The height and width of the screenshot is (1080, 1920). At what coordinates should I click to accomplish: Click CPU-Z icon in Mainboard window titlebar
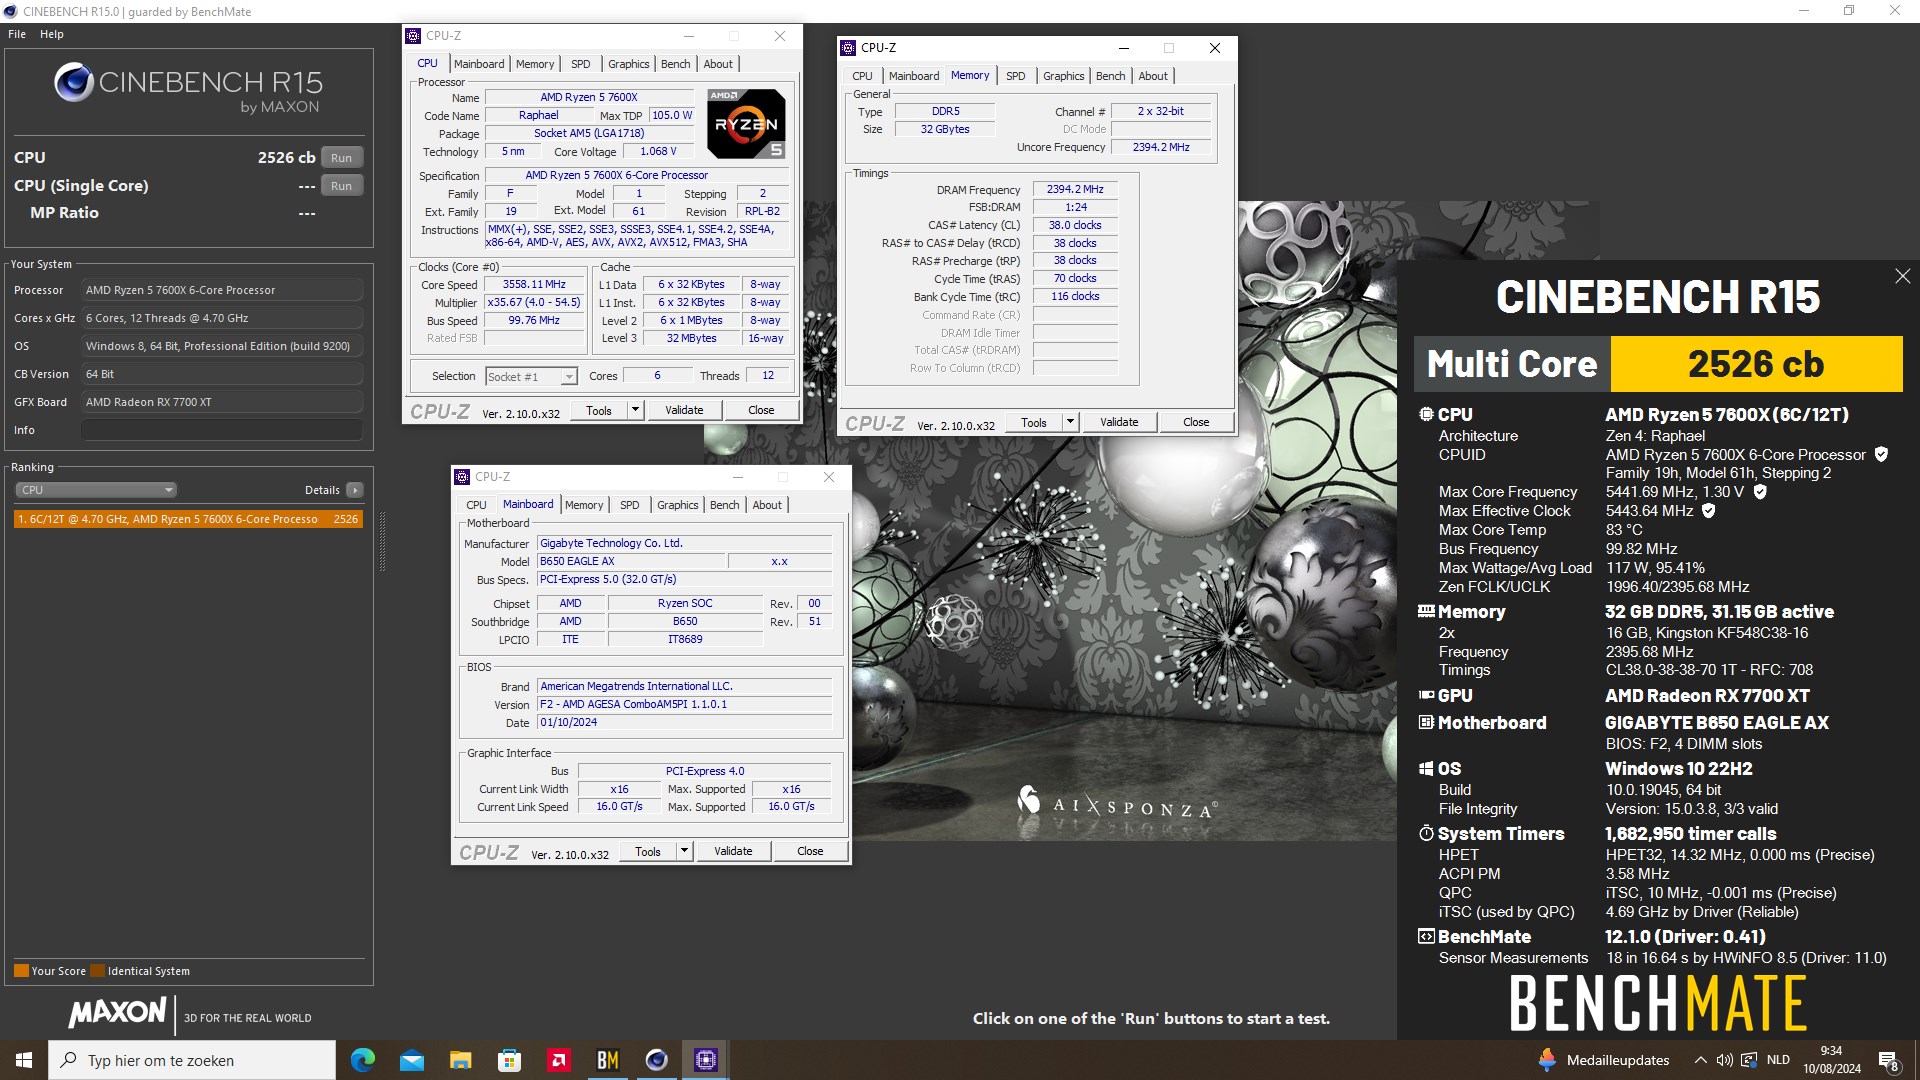point(462,477)
